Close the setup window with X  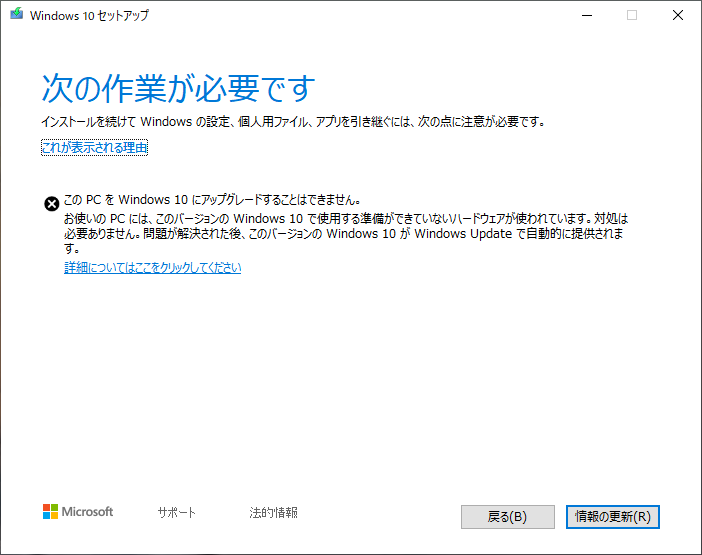point(677,15)
